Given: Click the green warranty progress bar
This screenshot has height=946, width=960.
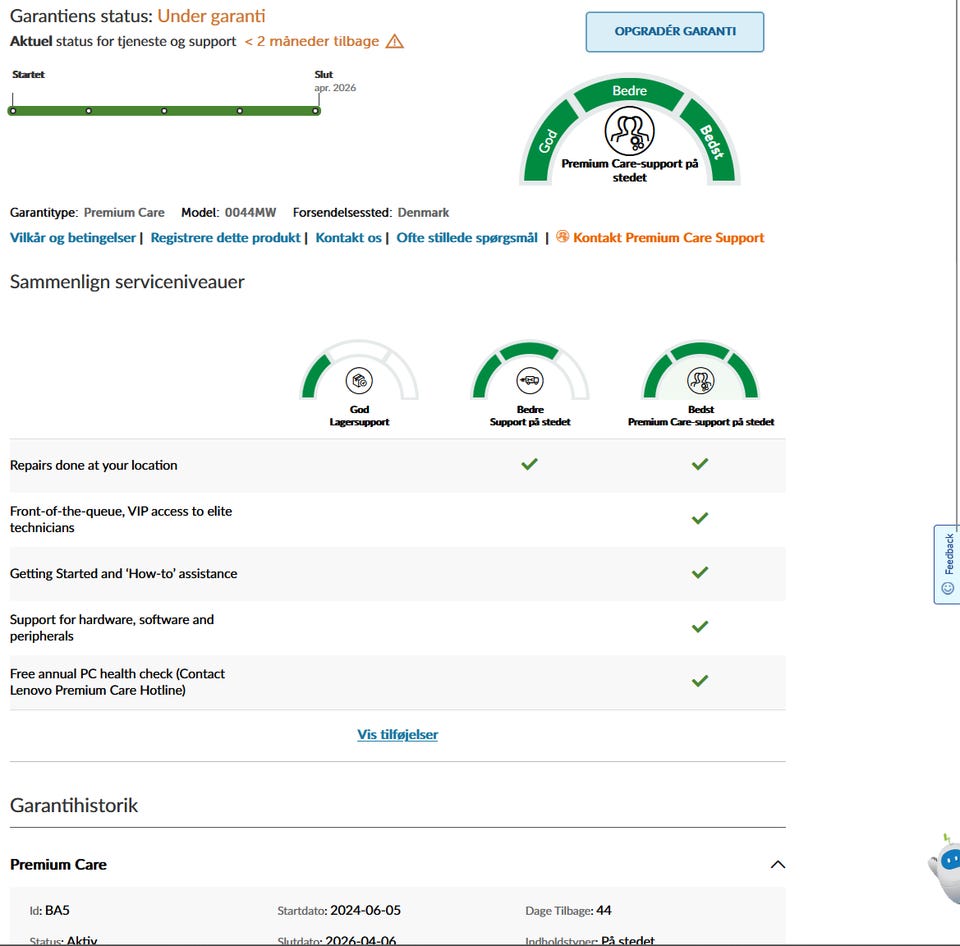Looking at the screenshot, I should coord(164,111).
